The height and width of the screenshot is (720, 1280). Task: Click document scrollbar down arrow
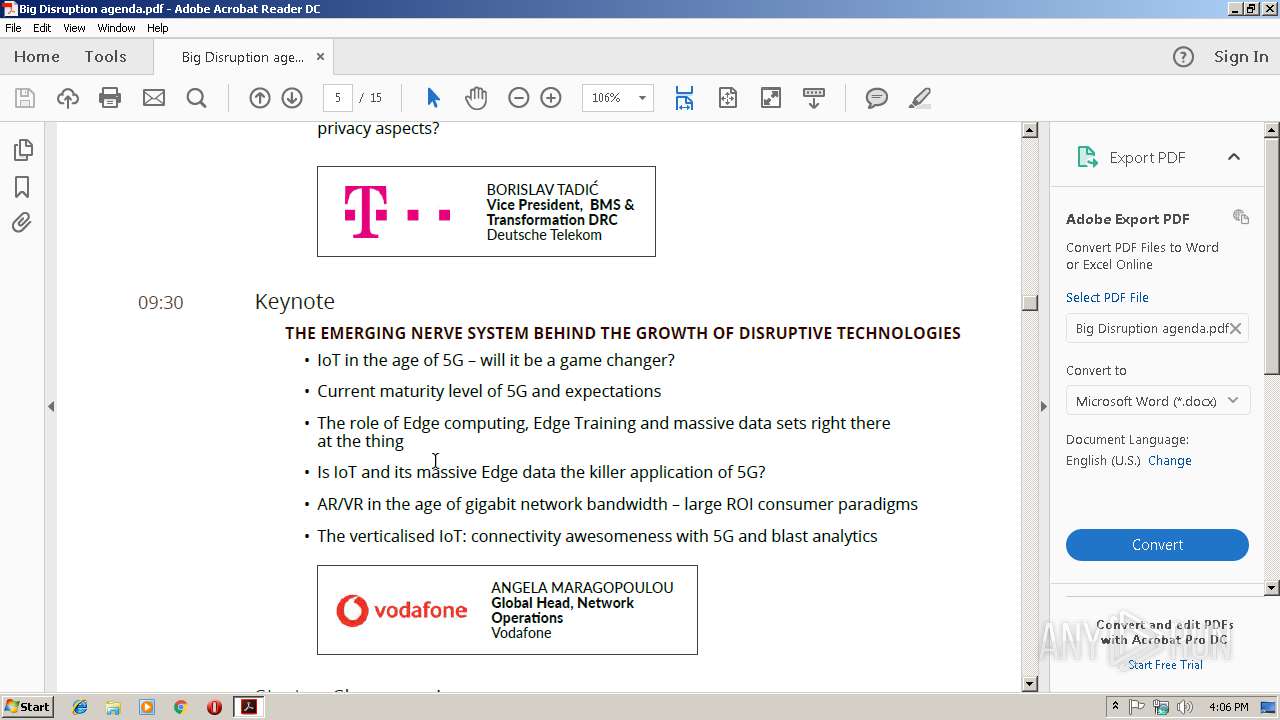click(x=1030, y=684)
